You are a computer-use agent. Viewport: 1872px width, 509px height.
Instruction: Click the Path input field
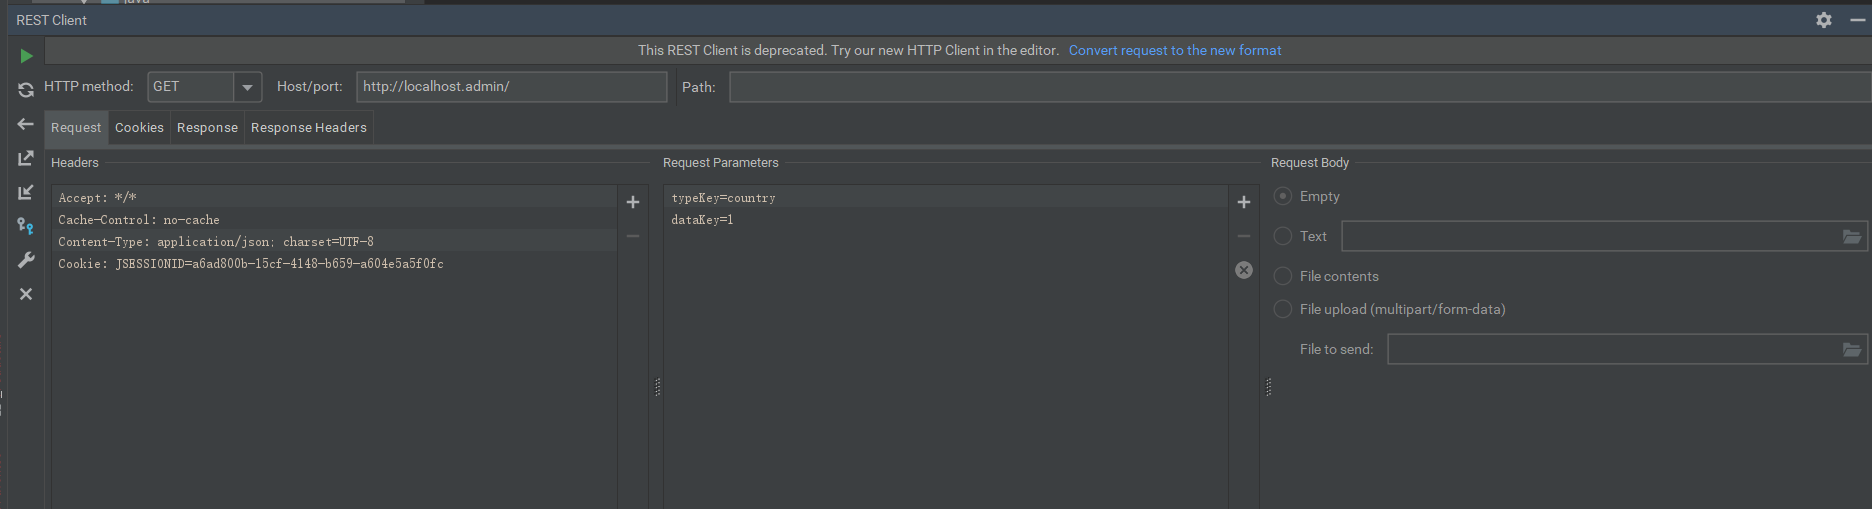coord(1300,87)
